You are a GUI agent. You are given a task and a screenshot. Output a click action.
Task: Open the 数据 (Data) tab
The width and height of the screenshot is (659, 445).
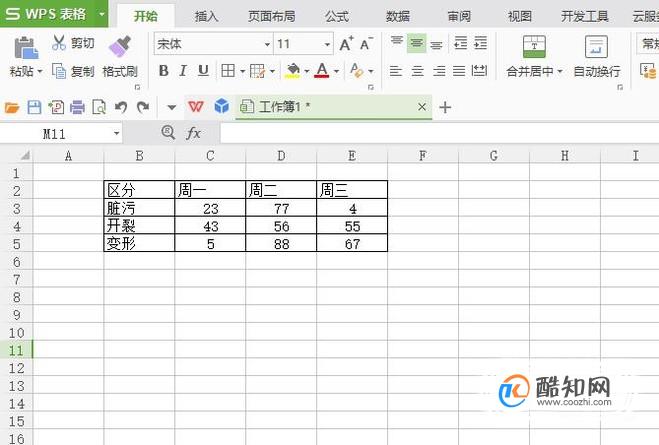pos(398,16)
